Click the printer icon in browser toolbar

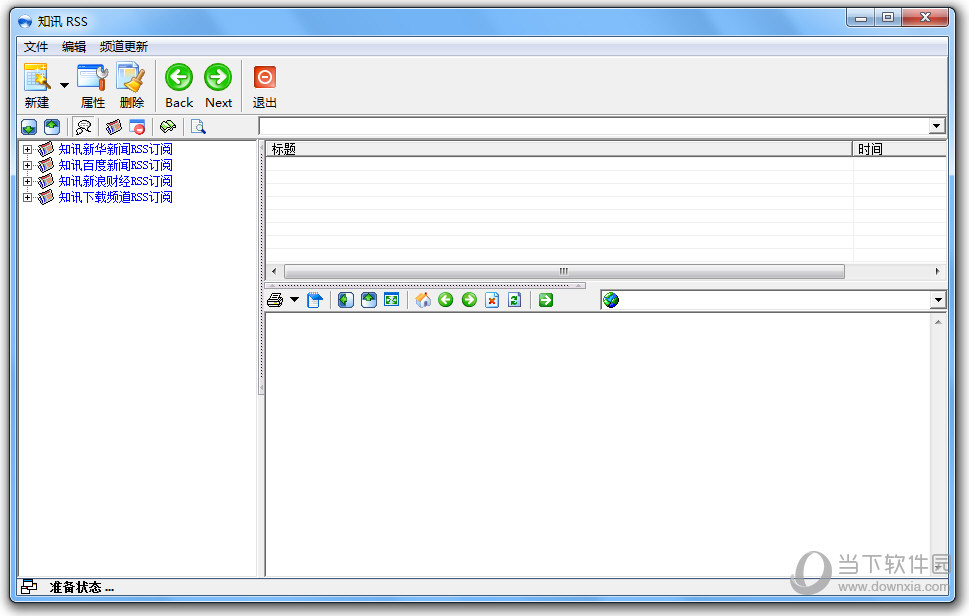coord(275,300)
